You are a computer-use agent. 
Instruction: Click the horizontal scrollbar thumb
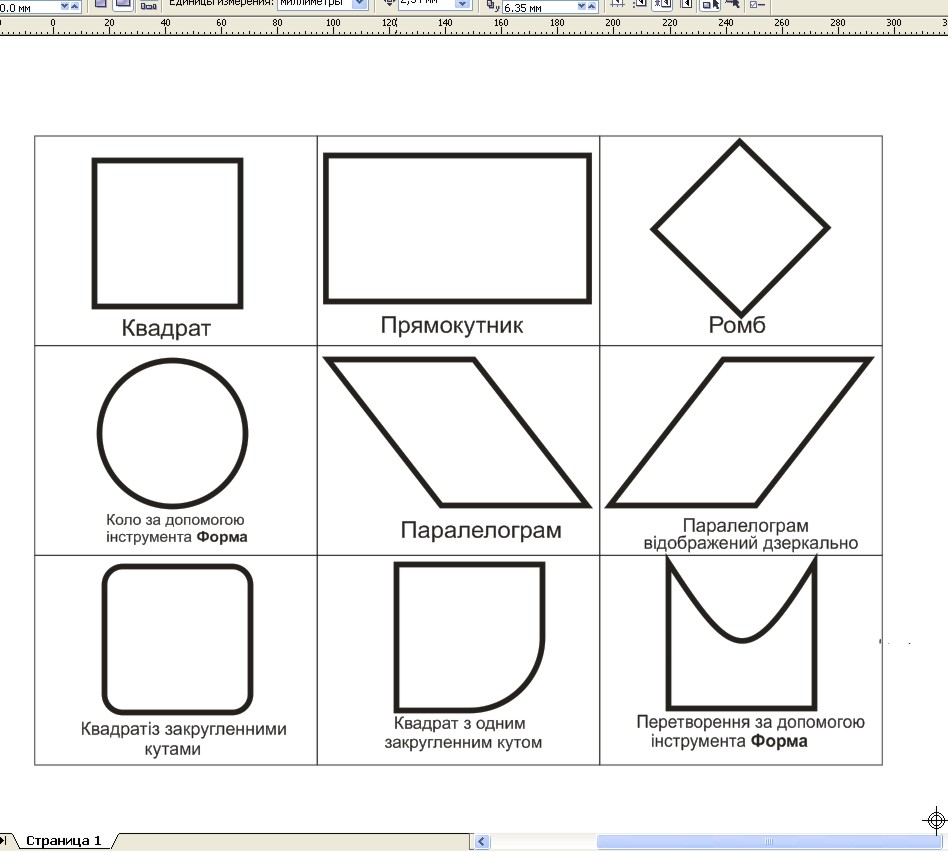768,841
